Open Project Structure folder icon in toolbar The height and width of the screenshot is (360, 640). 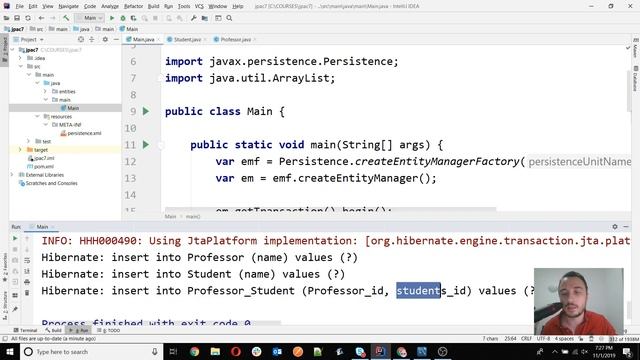[x=205, y=18]
